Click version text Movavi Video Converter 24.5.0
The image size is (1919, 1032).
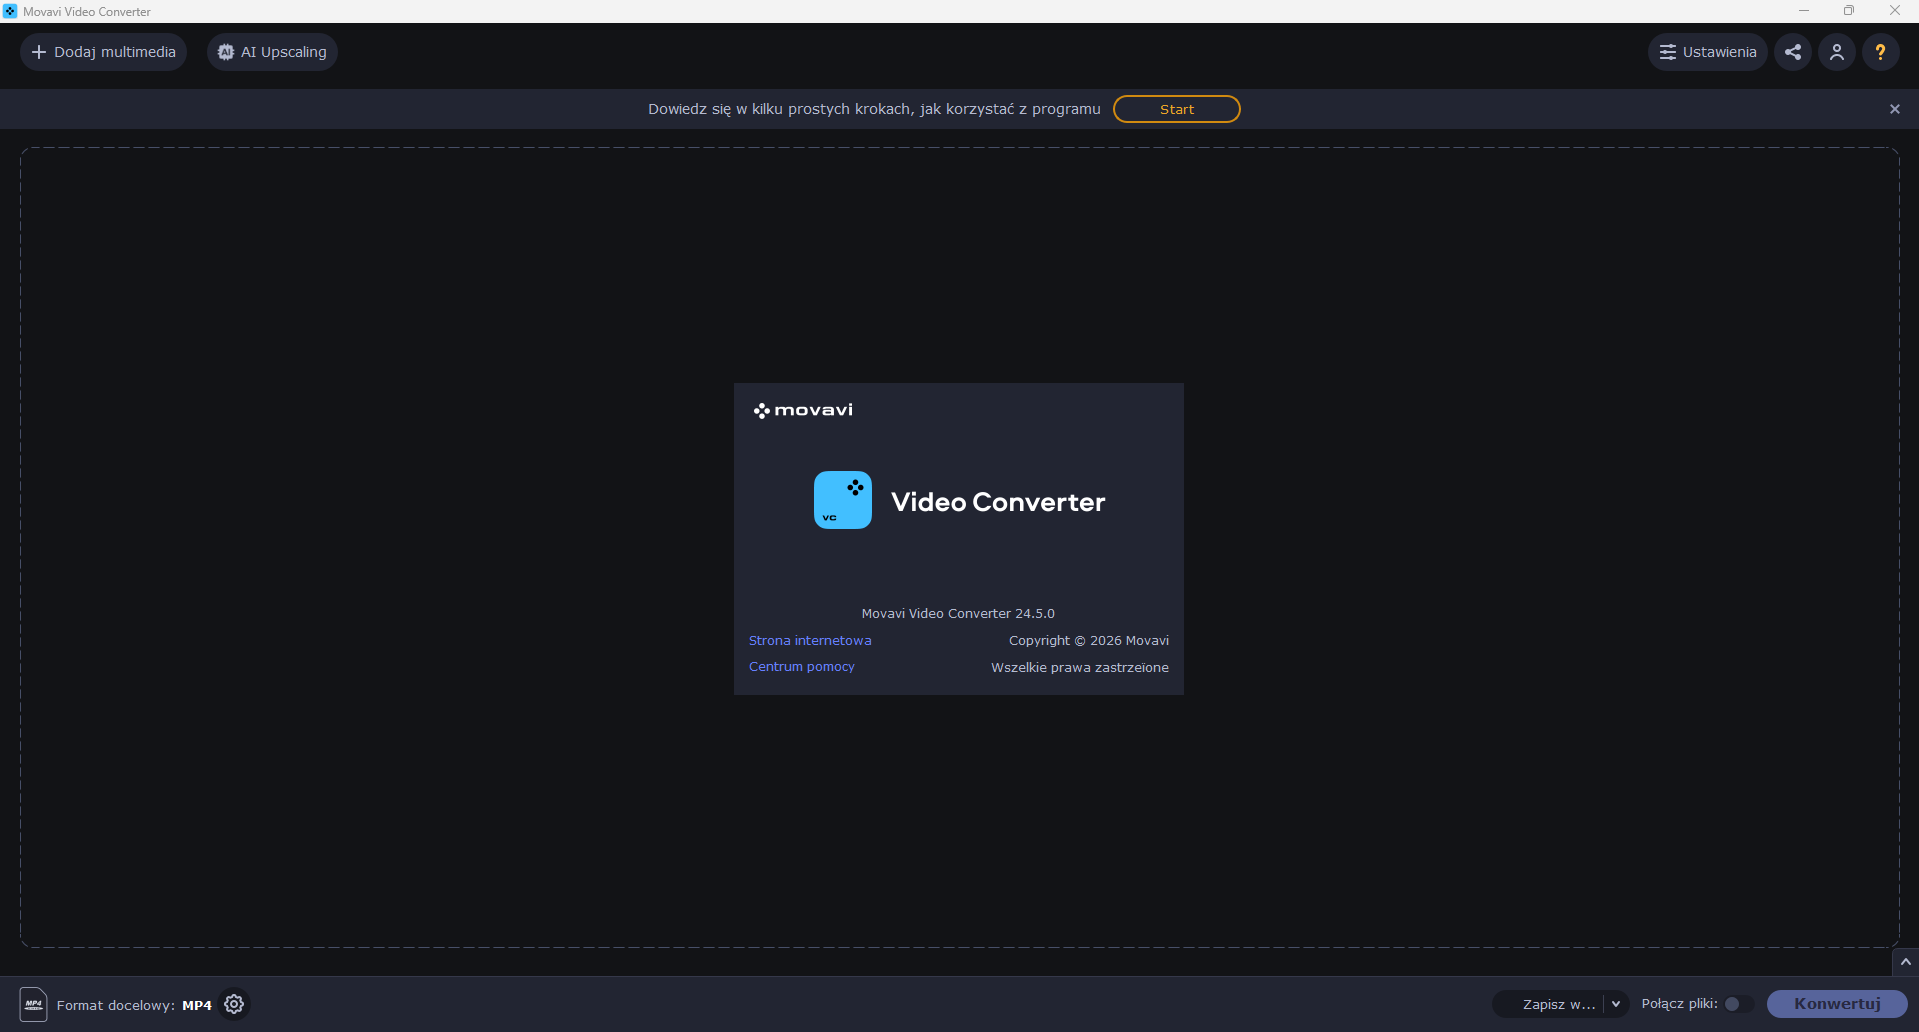[x=958, y=614]
